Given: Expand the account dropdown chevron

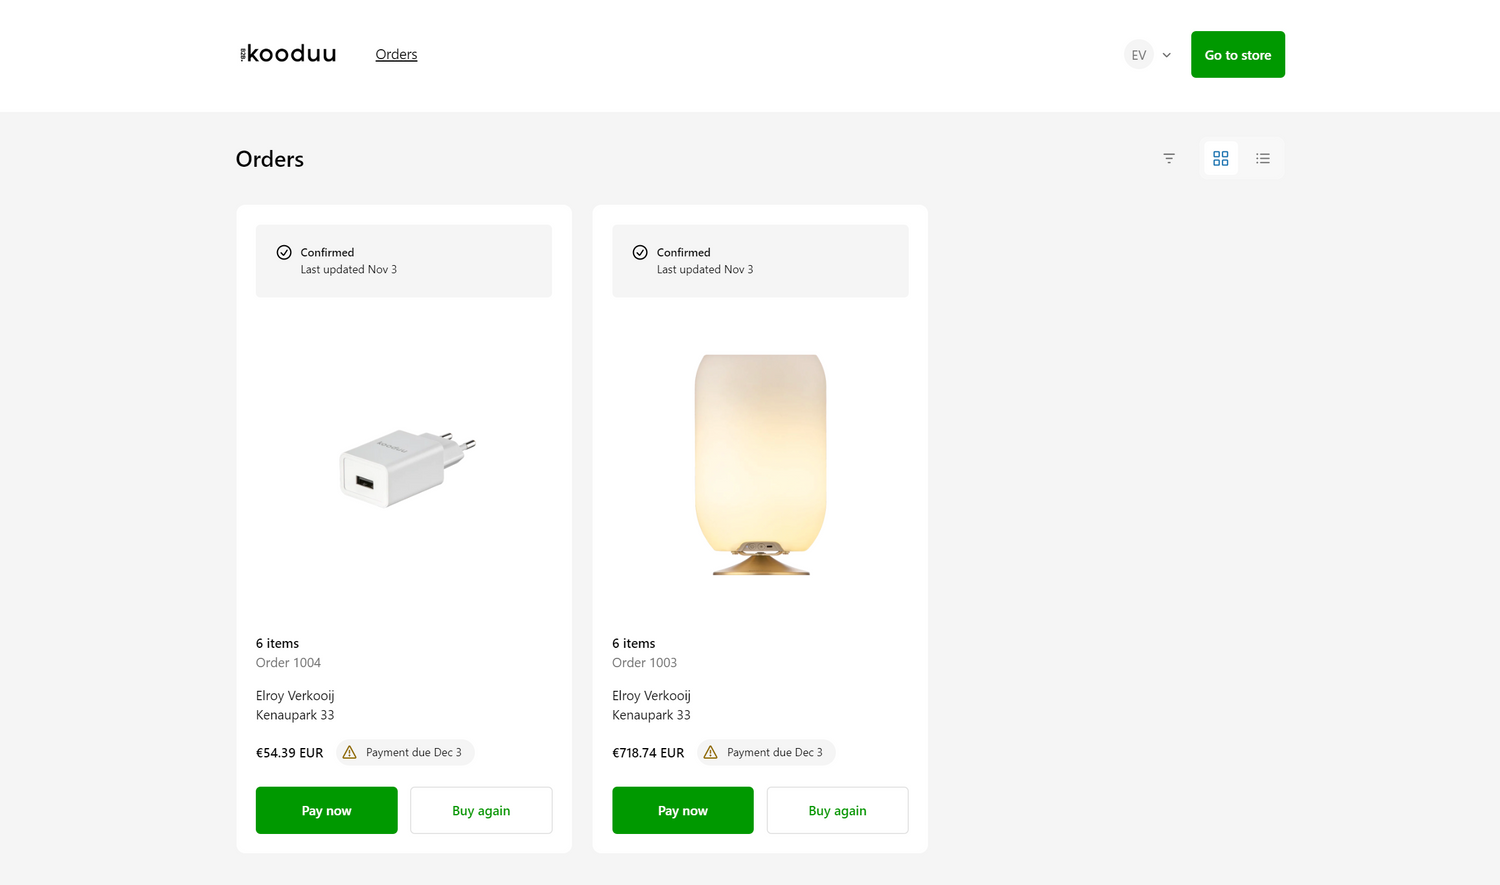Looking at the screenshot, I should point(1166,55).
